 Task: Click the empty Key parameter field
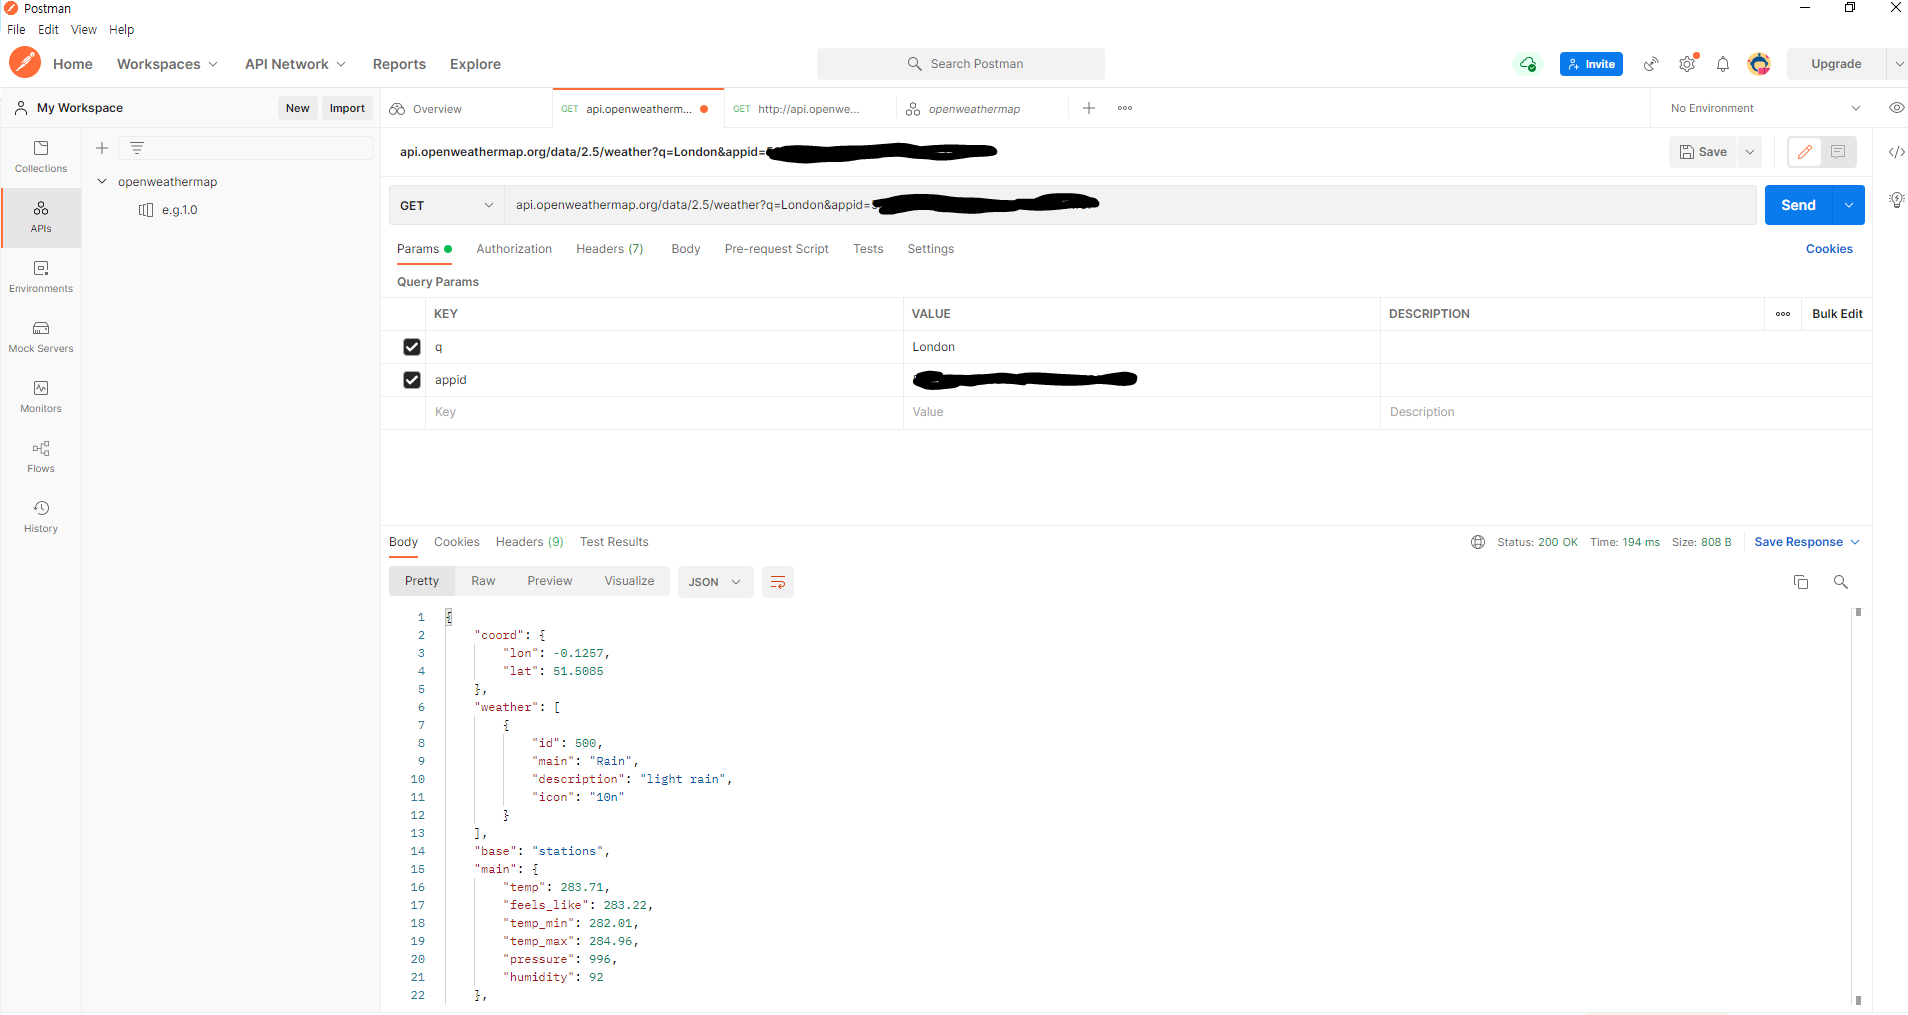(x=664, y=412)
